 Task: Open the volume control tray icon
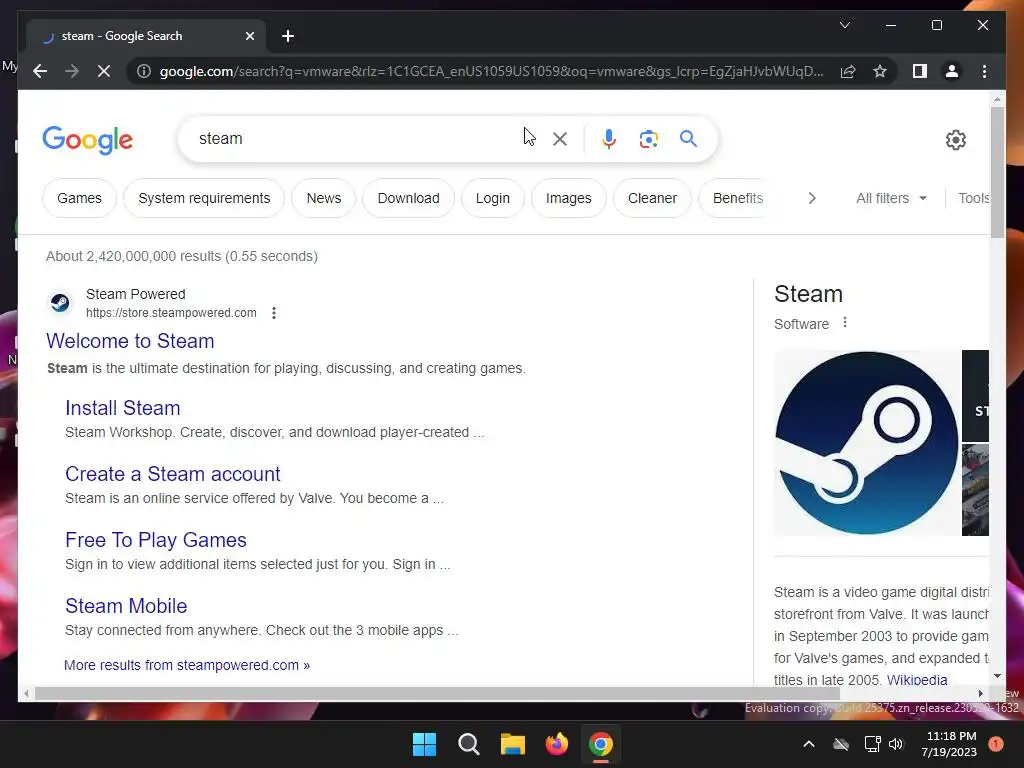(x=896, y=744)
